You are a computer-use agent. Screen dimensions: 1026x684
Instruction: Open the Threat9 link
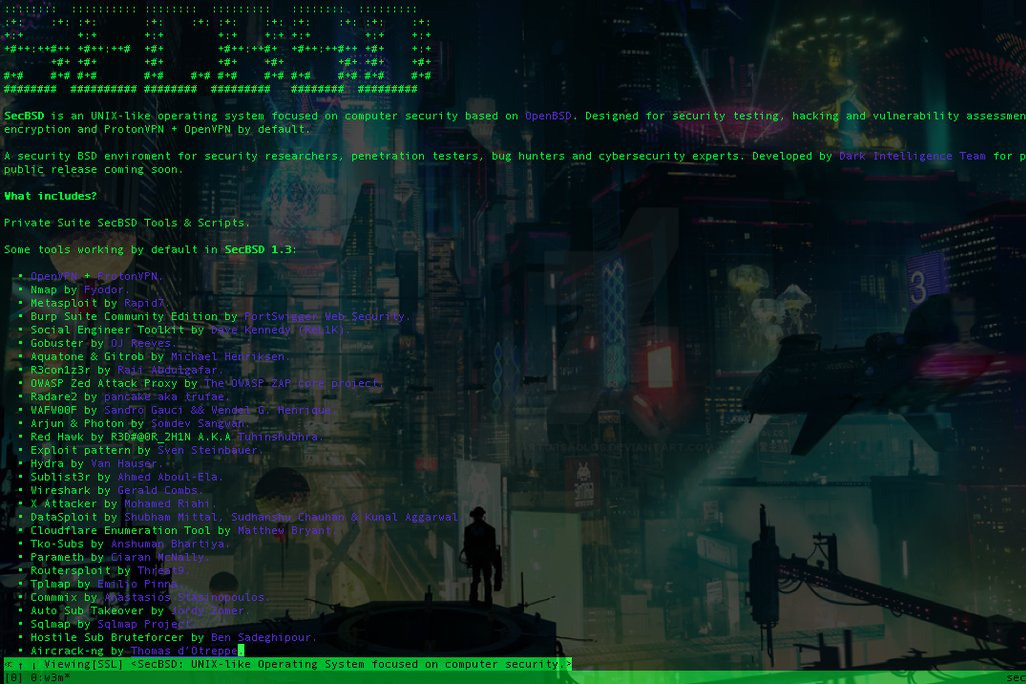click(x=161, y=571)
